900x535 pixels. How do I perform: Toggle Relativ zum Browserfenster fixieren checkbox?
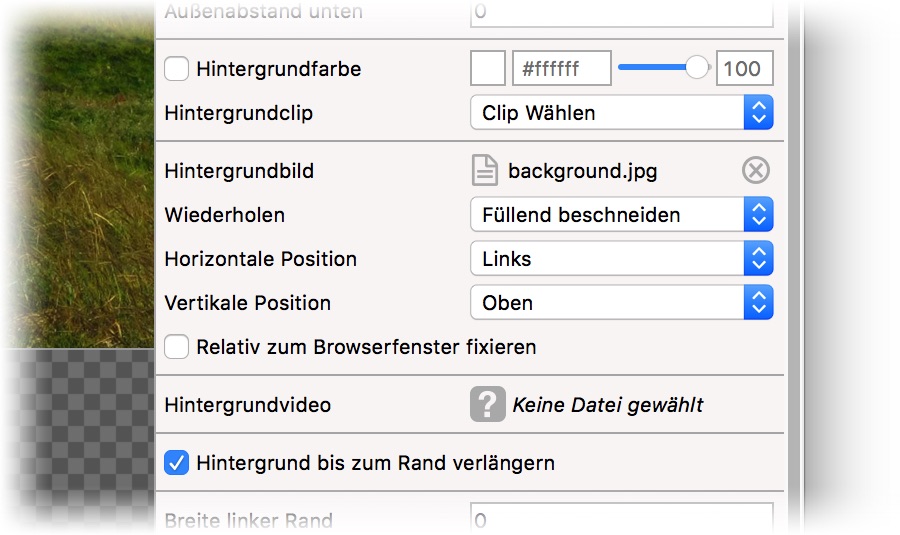(177, 347)
